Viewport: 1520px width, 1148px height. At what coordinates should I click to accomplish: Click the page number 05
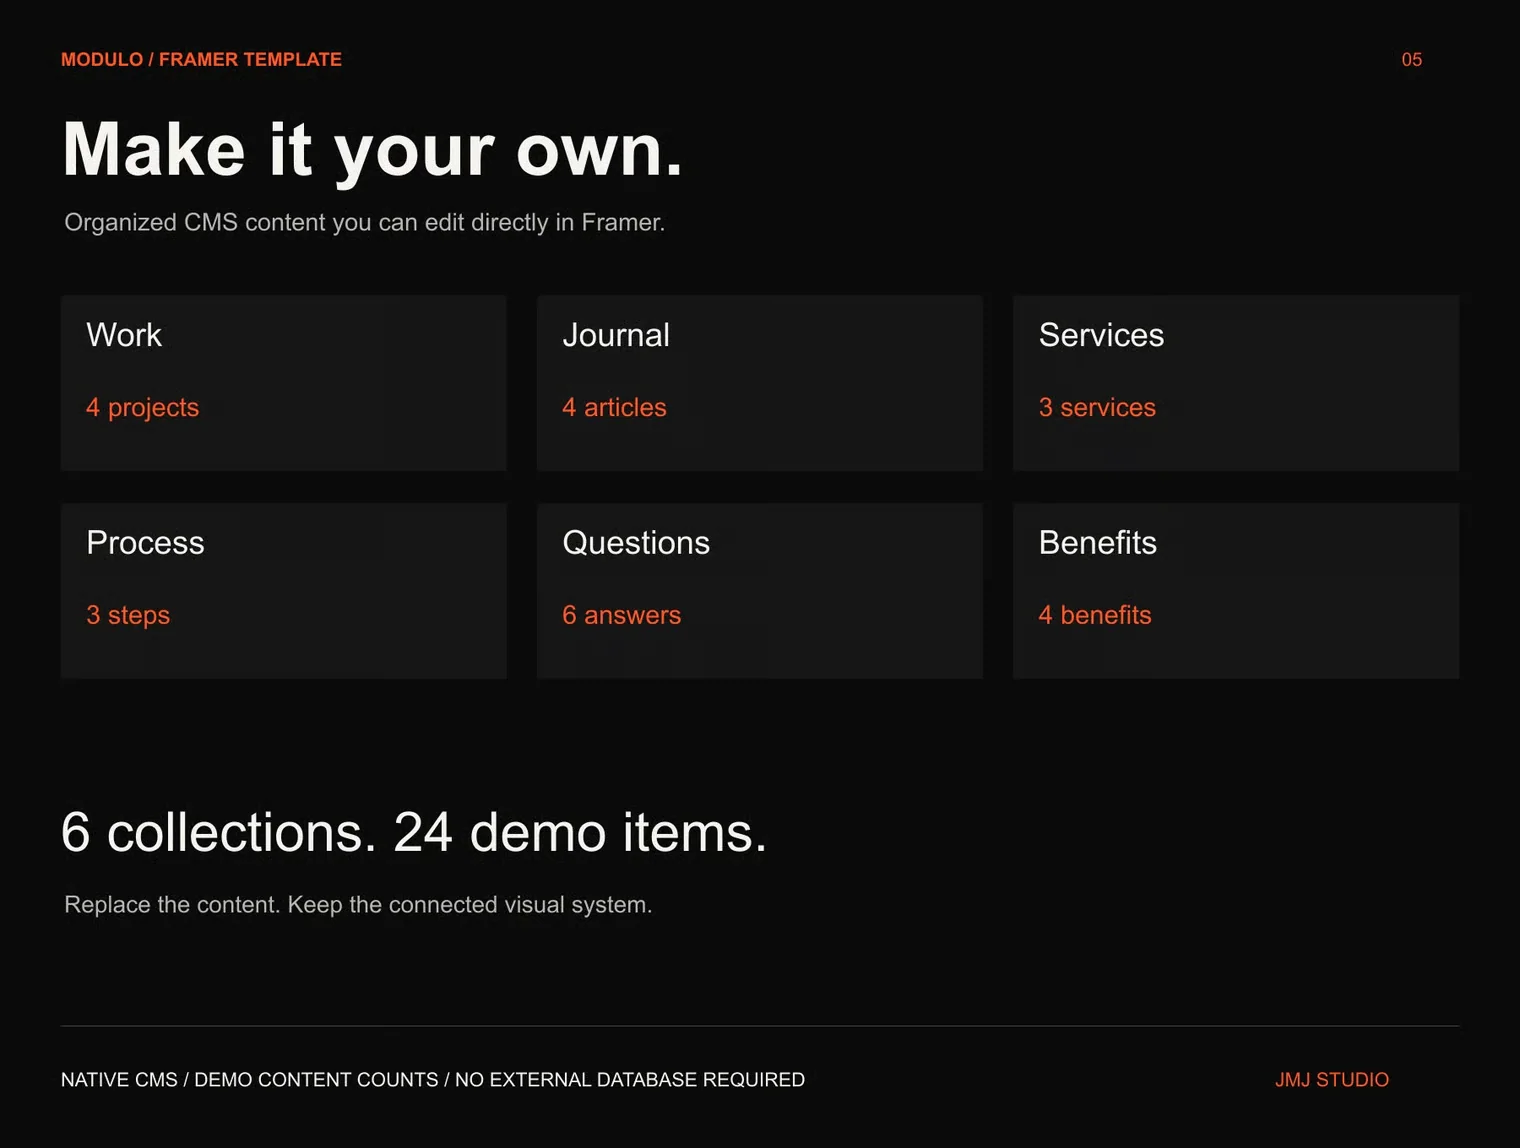pyautogui.click(x=1411, y=60)
